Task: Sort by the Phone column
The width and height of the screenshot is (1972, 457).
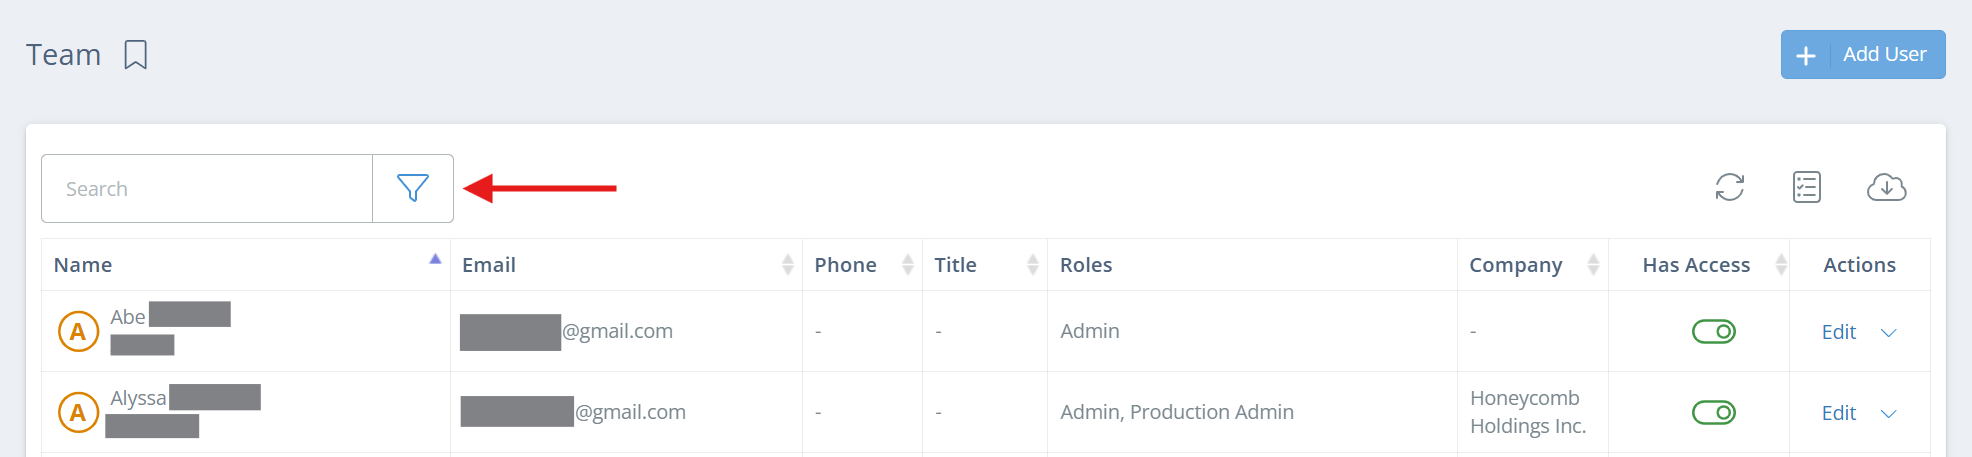Action: [x=907, y=264]
